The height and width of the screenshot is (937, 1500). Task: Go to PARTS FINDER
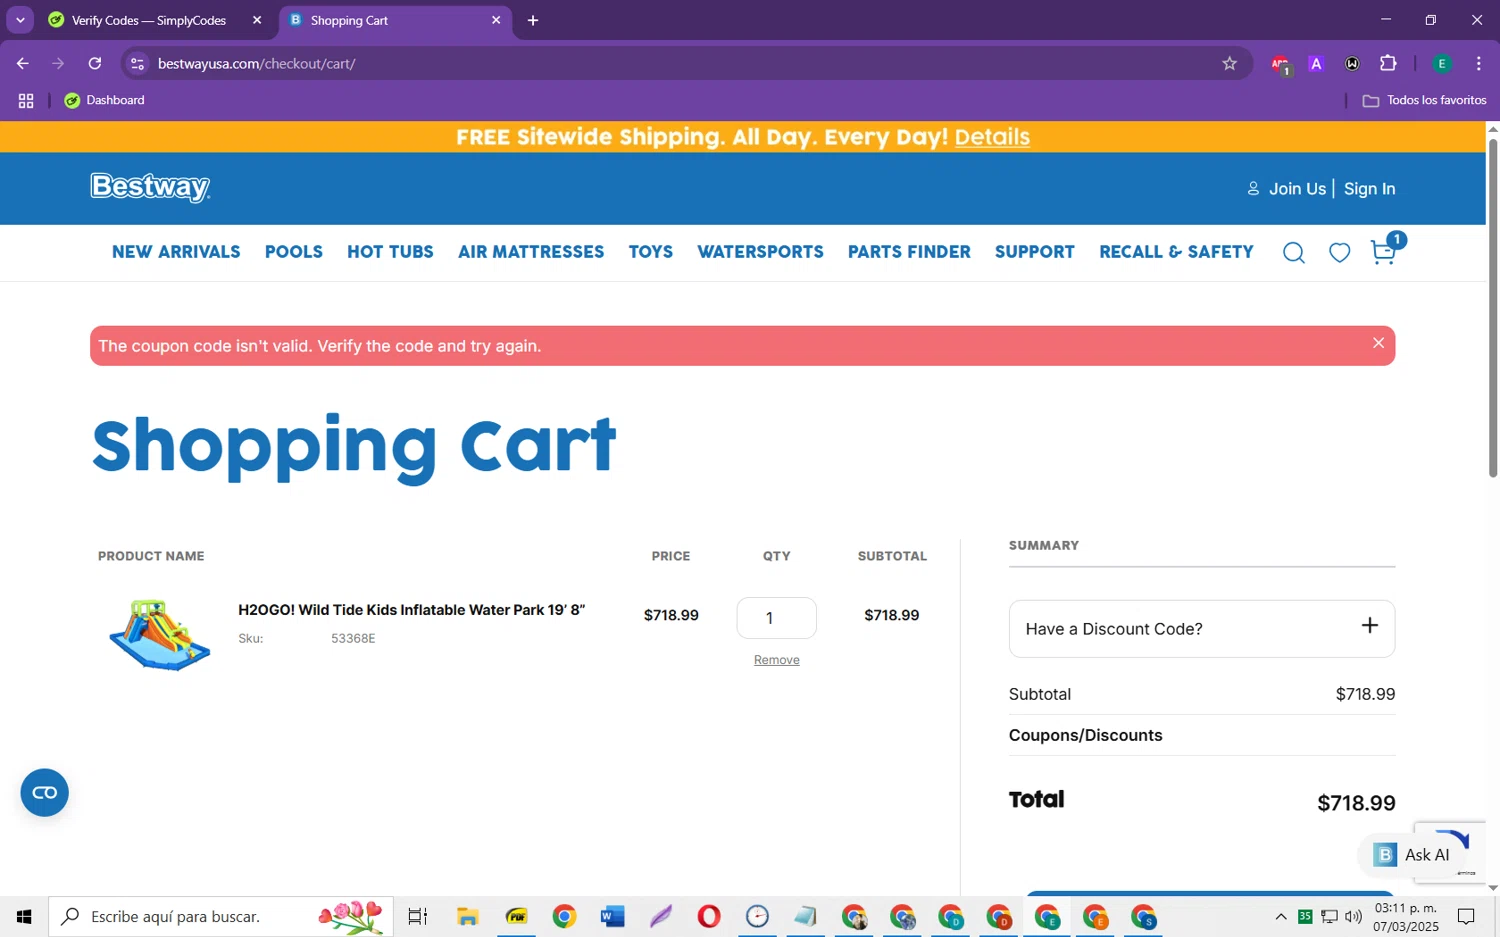pyautogui.click(x=909, y=252)
